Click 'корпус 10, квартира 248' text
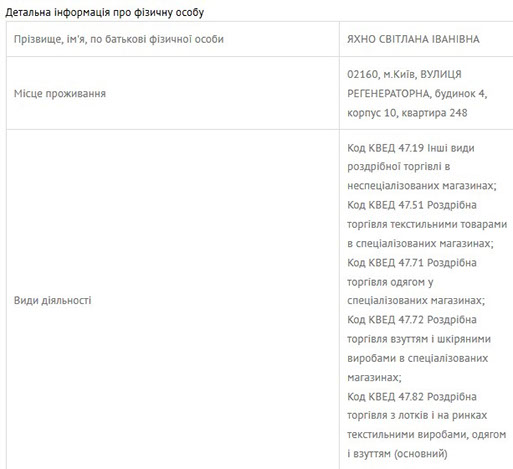 click(x=407, y=113)
